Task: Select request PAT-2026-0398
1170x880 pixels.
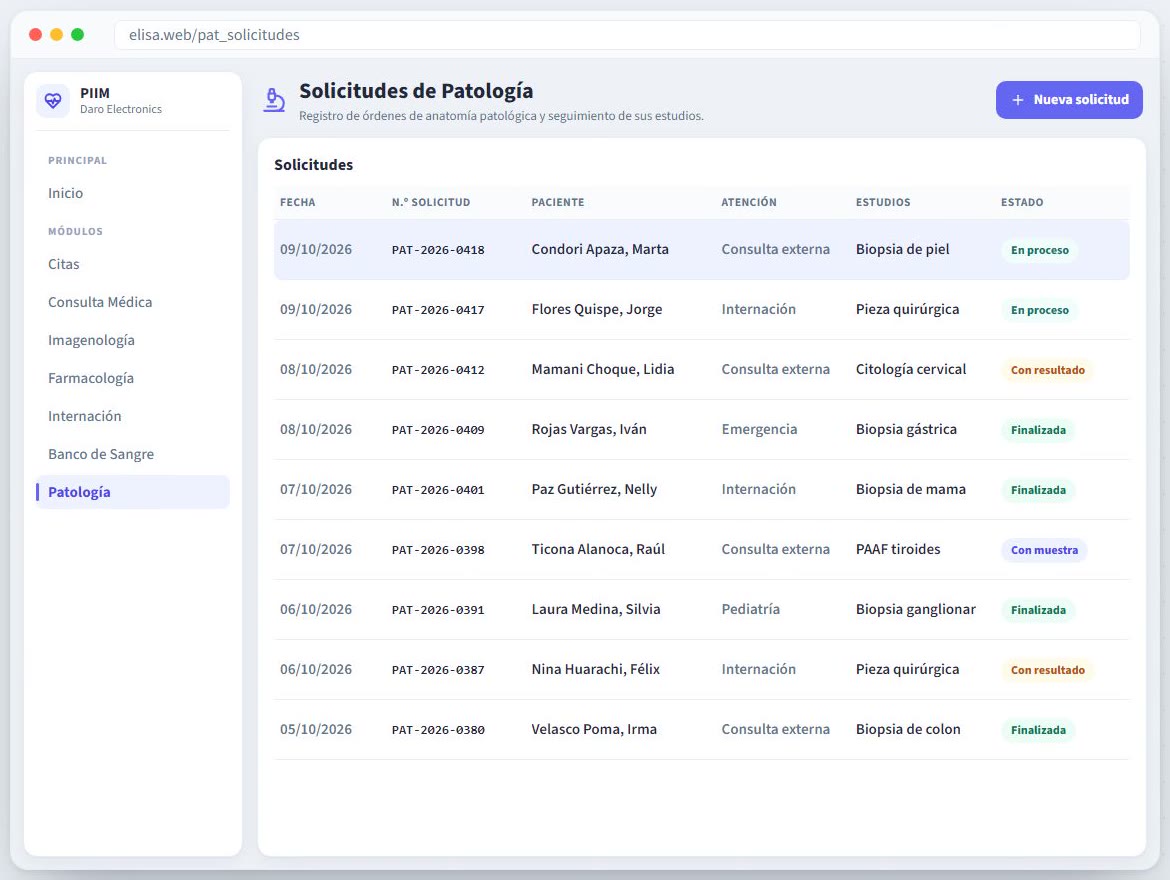Action: tap(438, 550)
